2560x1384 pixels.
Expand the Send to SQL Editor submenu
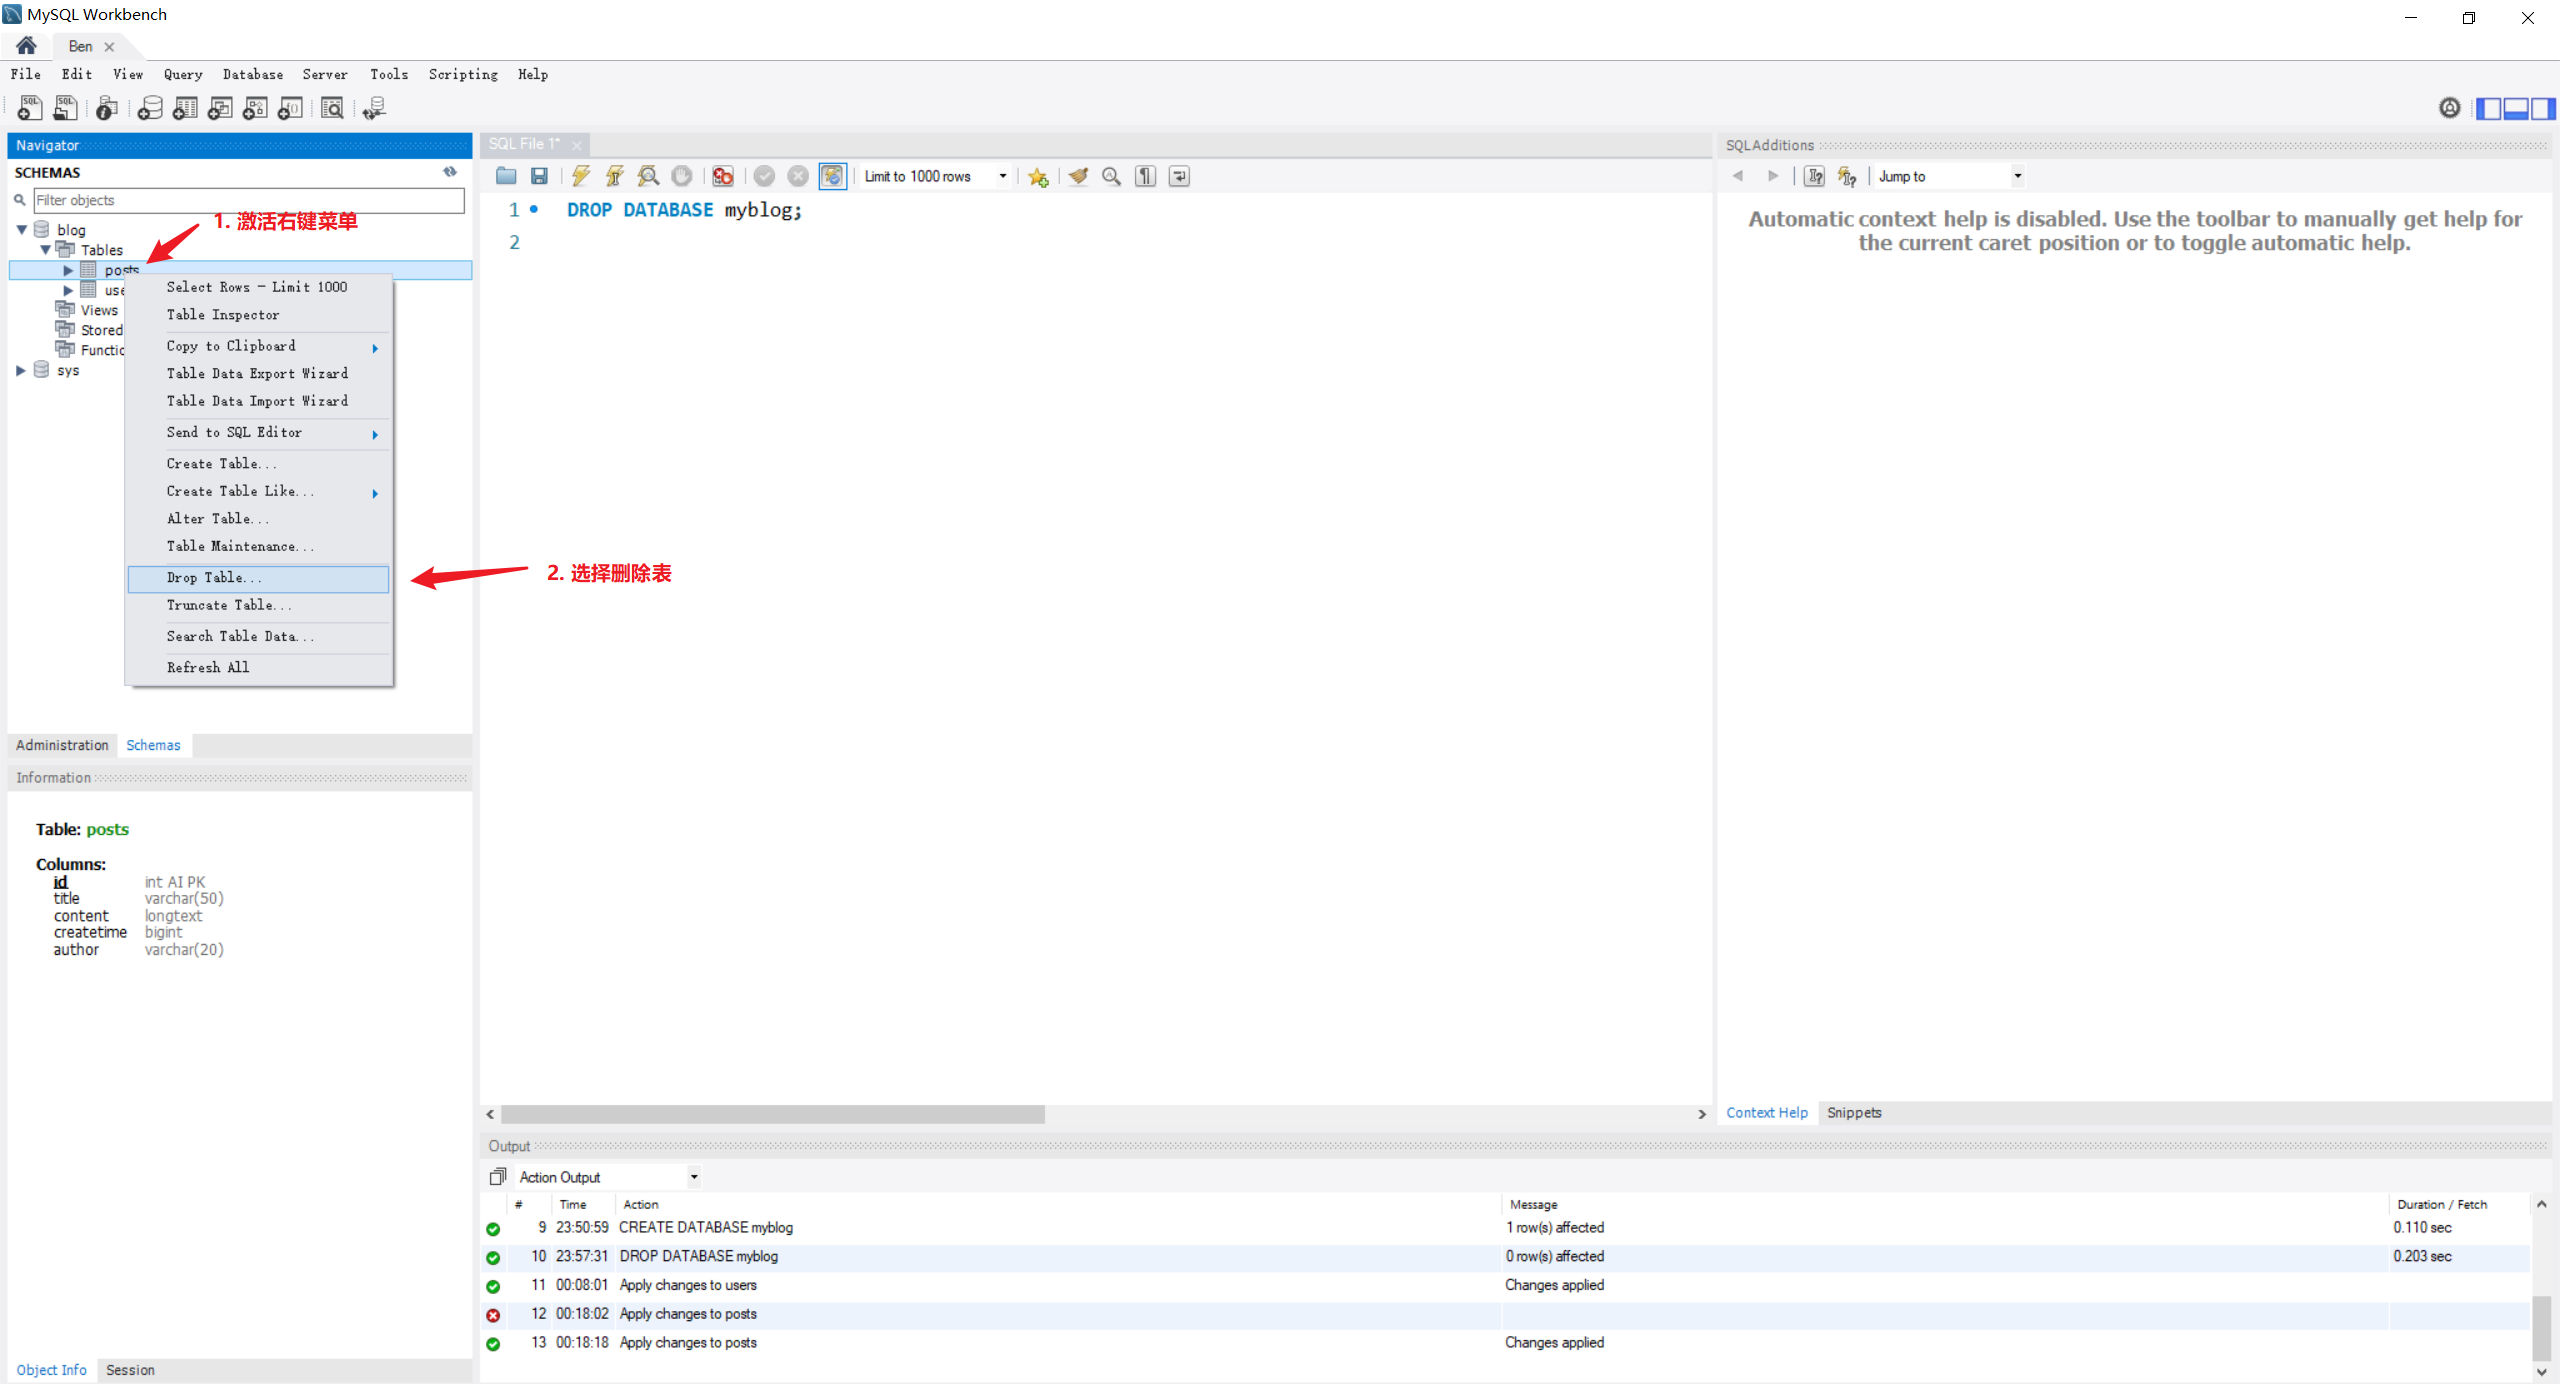click(x=258, y=432)
